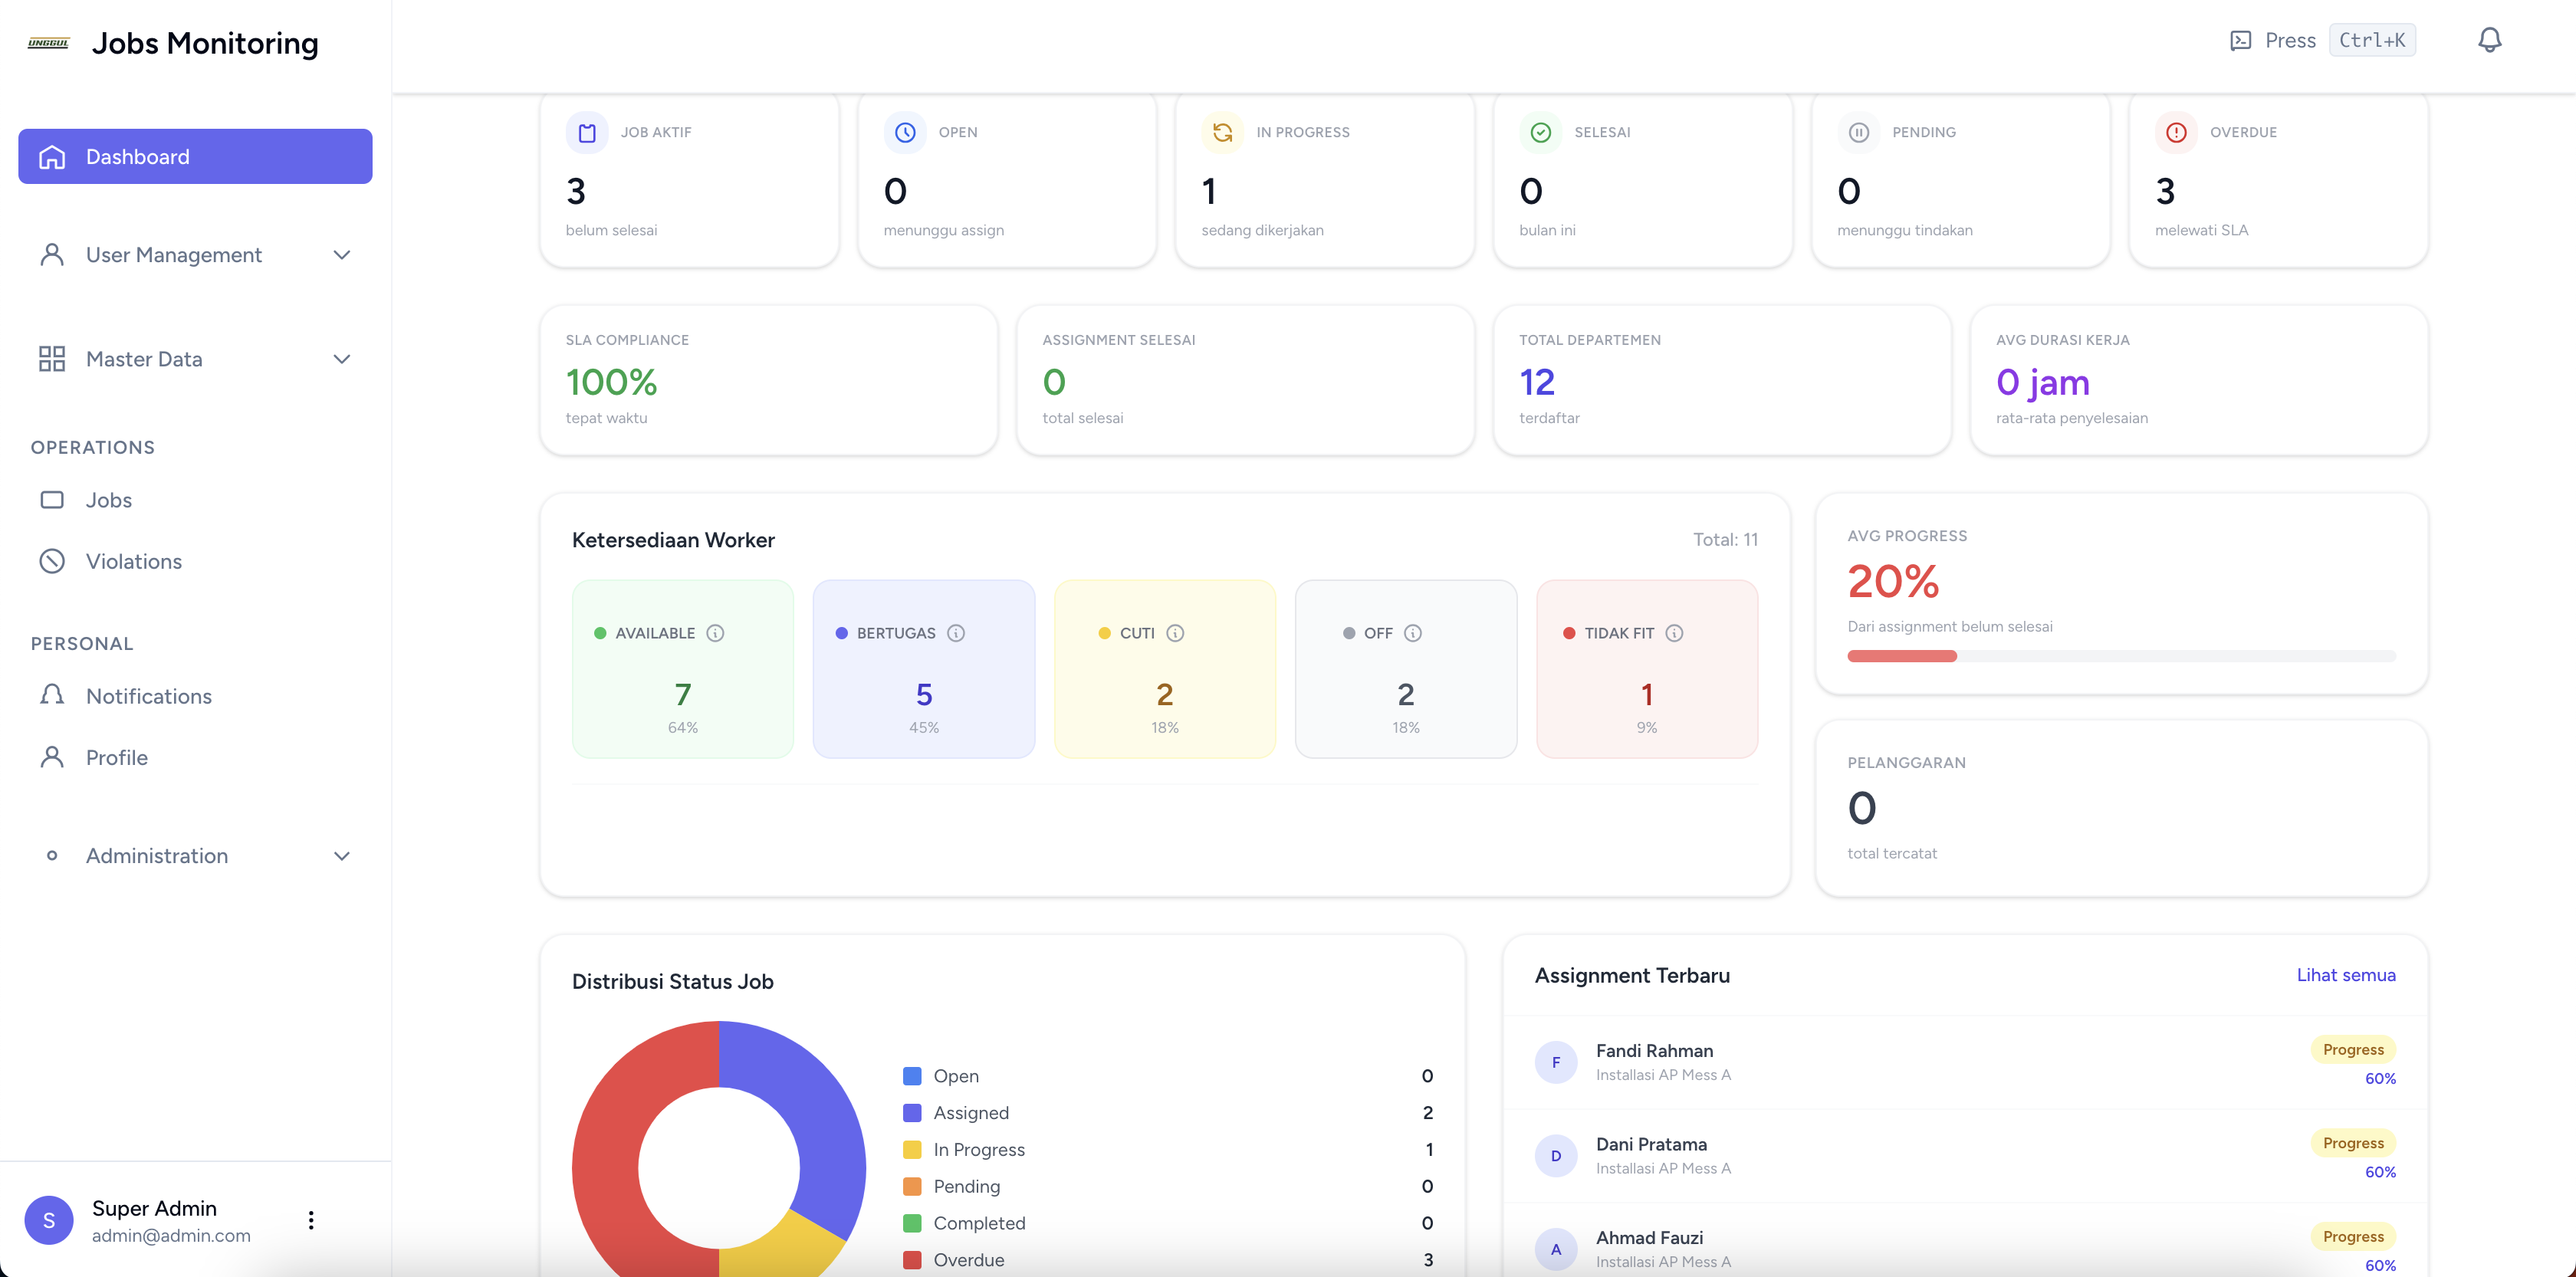The image size is (2576, 1277).
Task: Click Dani Pratama's avatar
Action: [1556, 1156]
